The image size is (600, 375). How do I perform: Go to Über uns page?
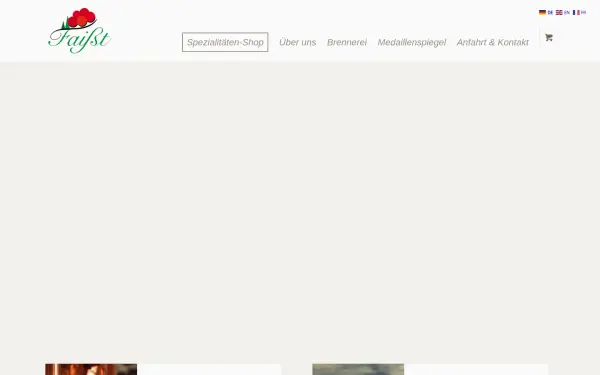tap(297, 42)
